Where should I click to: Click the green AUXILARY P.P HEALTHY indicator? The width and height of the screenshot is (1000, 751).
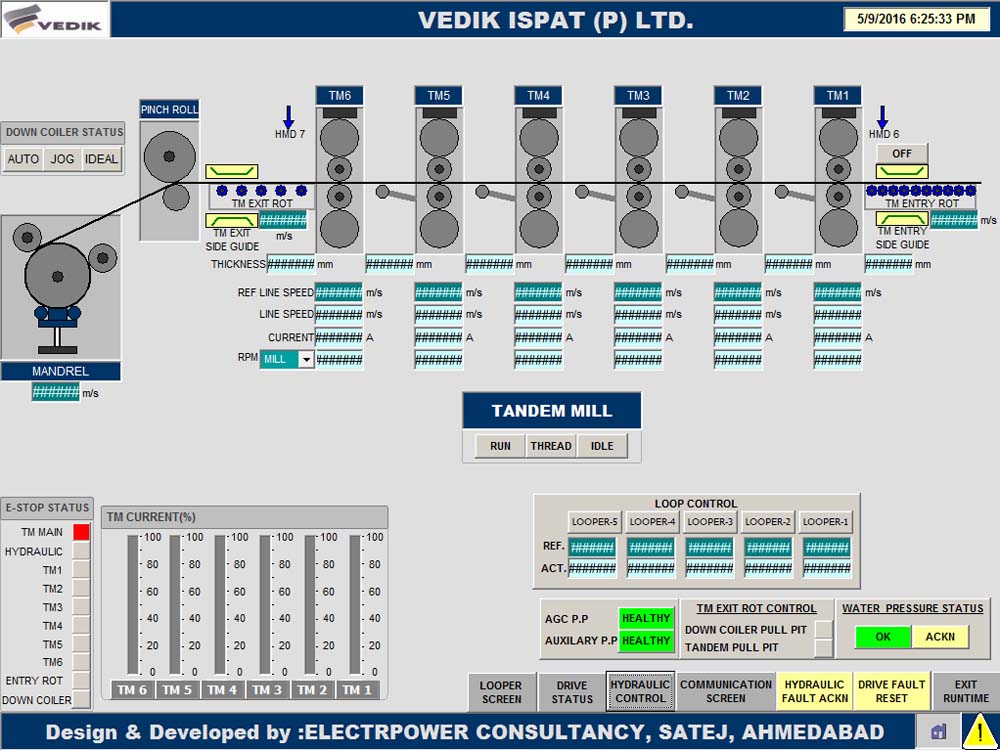tap(646, 640)
